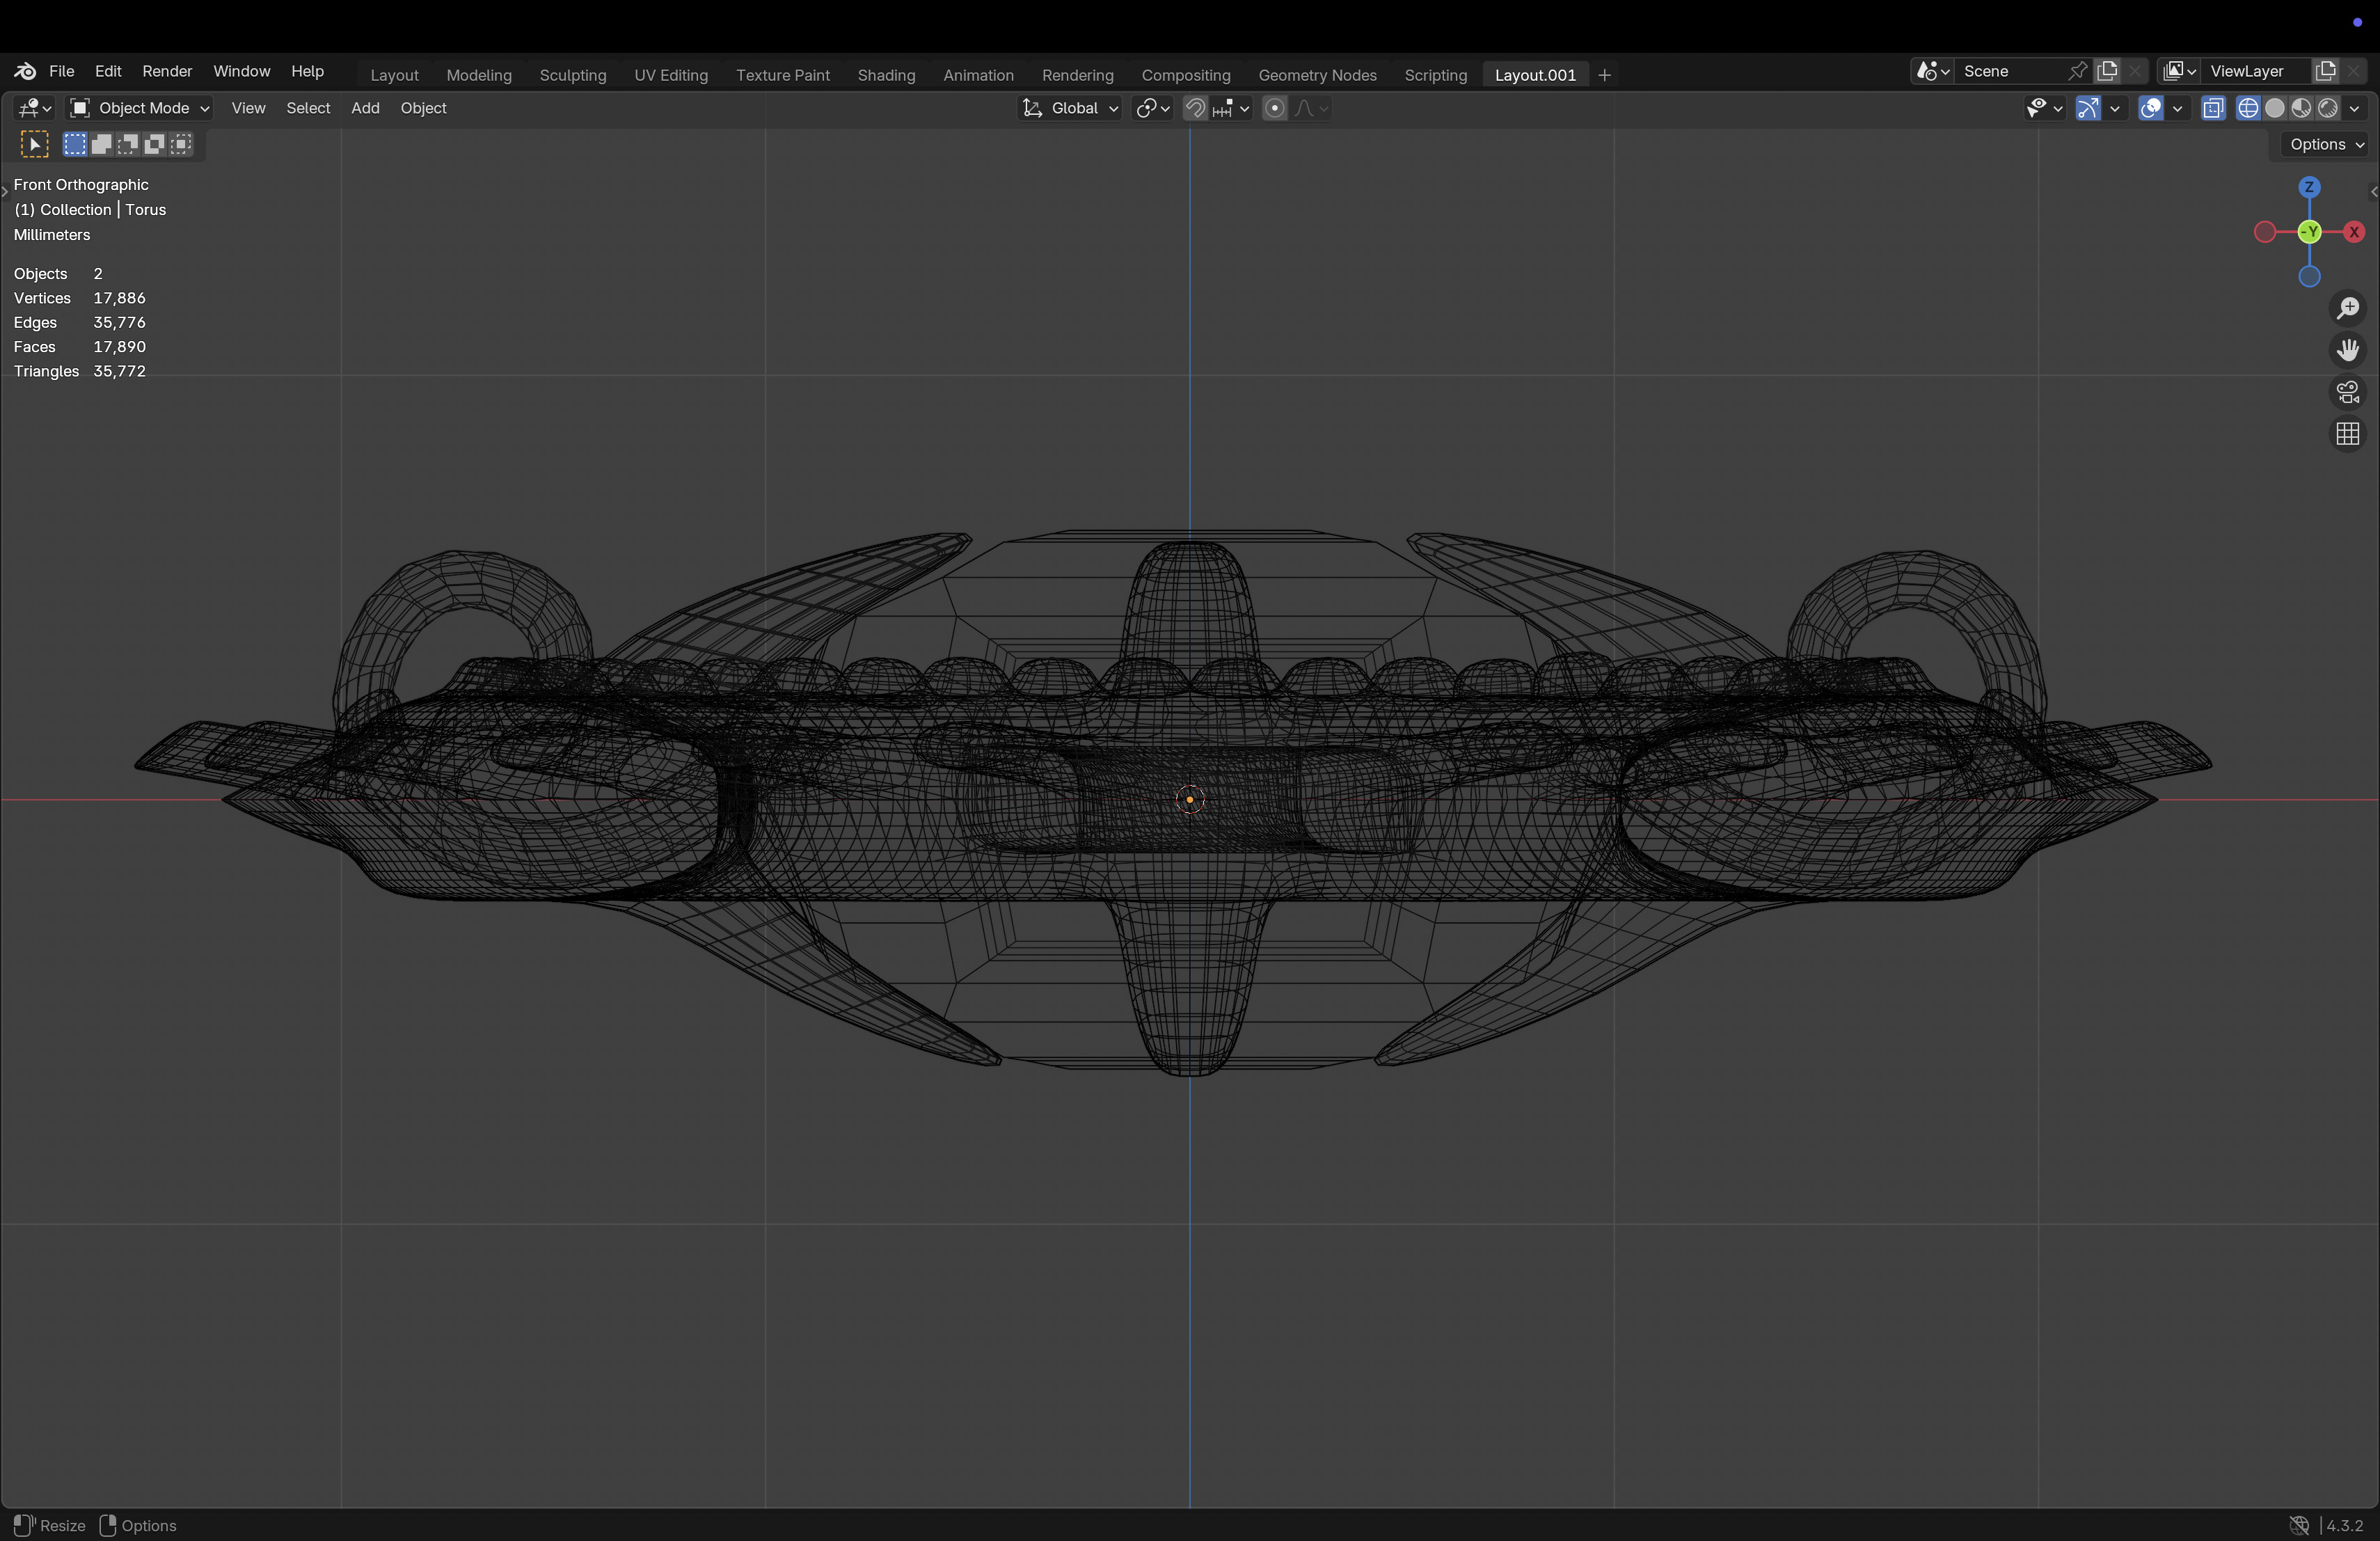
Task: Open the Object Mode dropdown
Action: coord(140,108)
